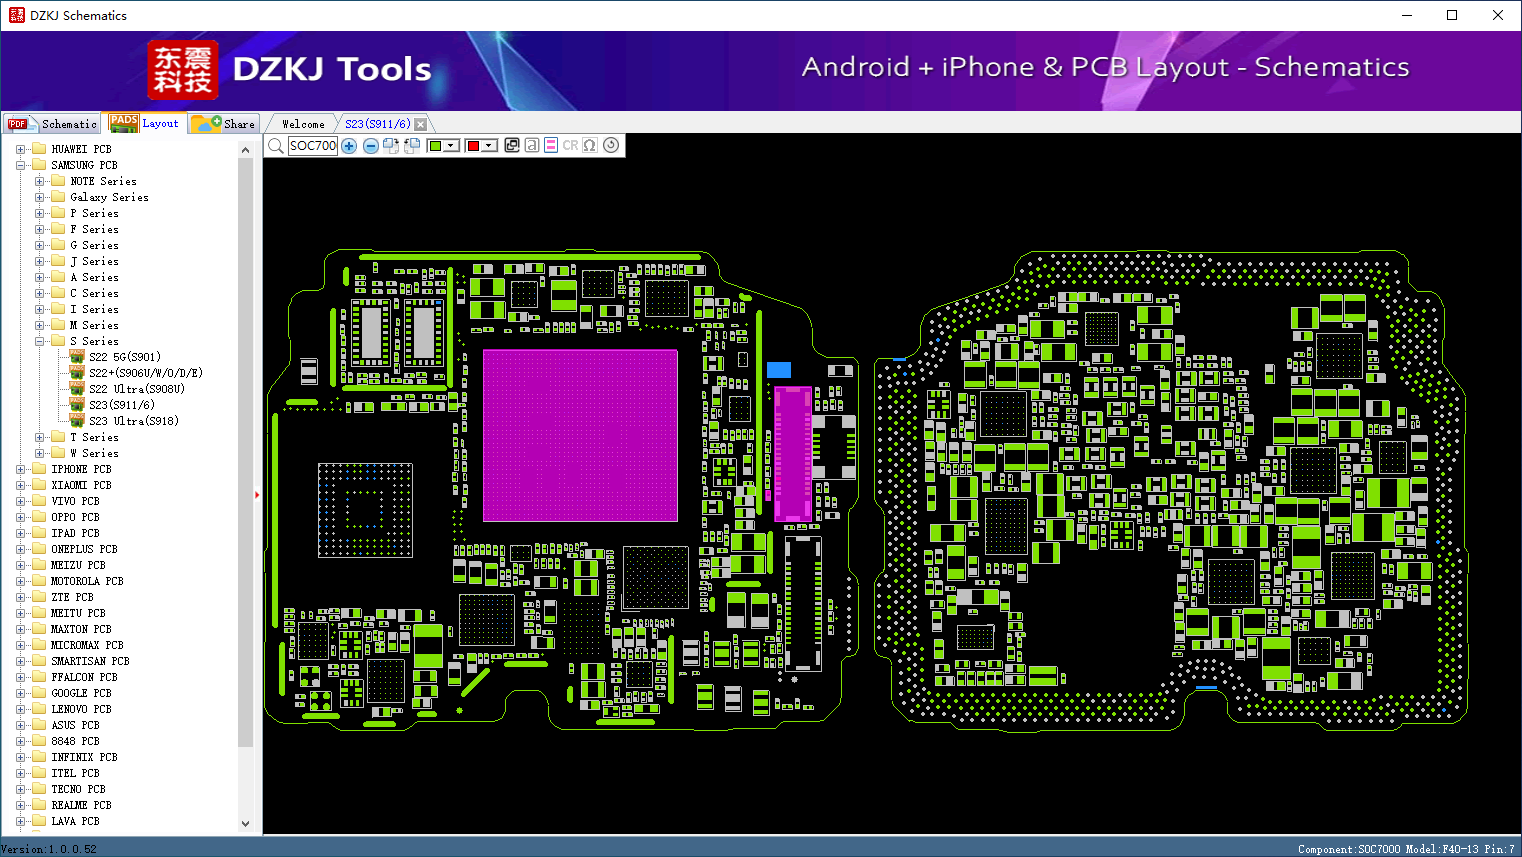Select the ZTE PCB text label
Viewport: 1522px width, 857px height.
click(72, 597)
